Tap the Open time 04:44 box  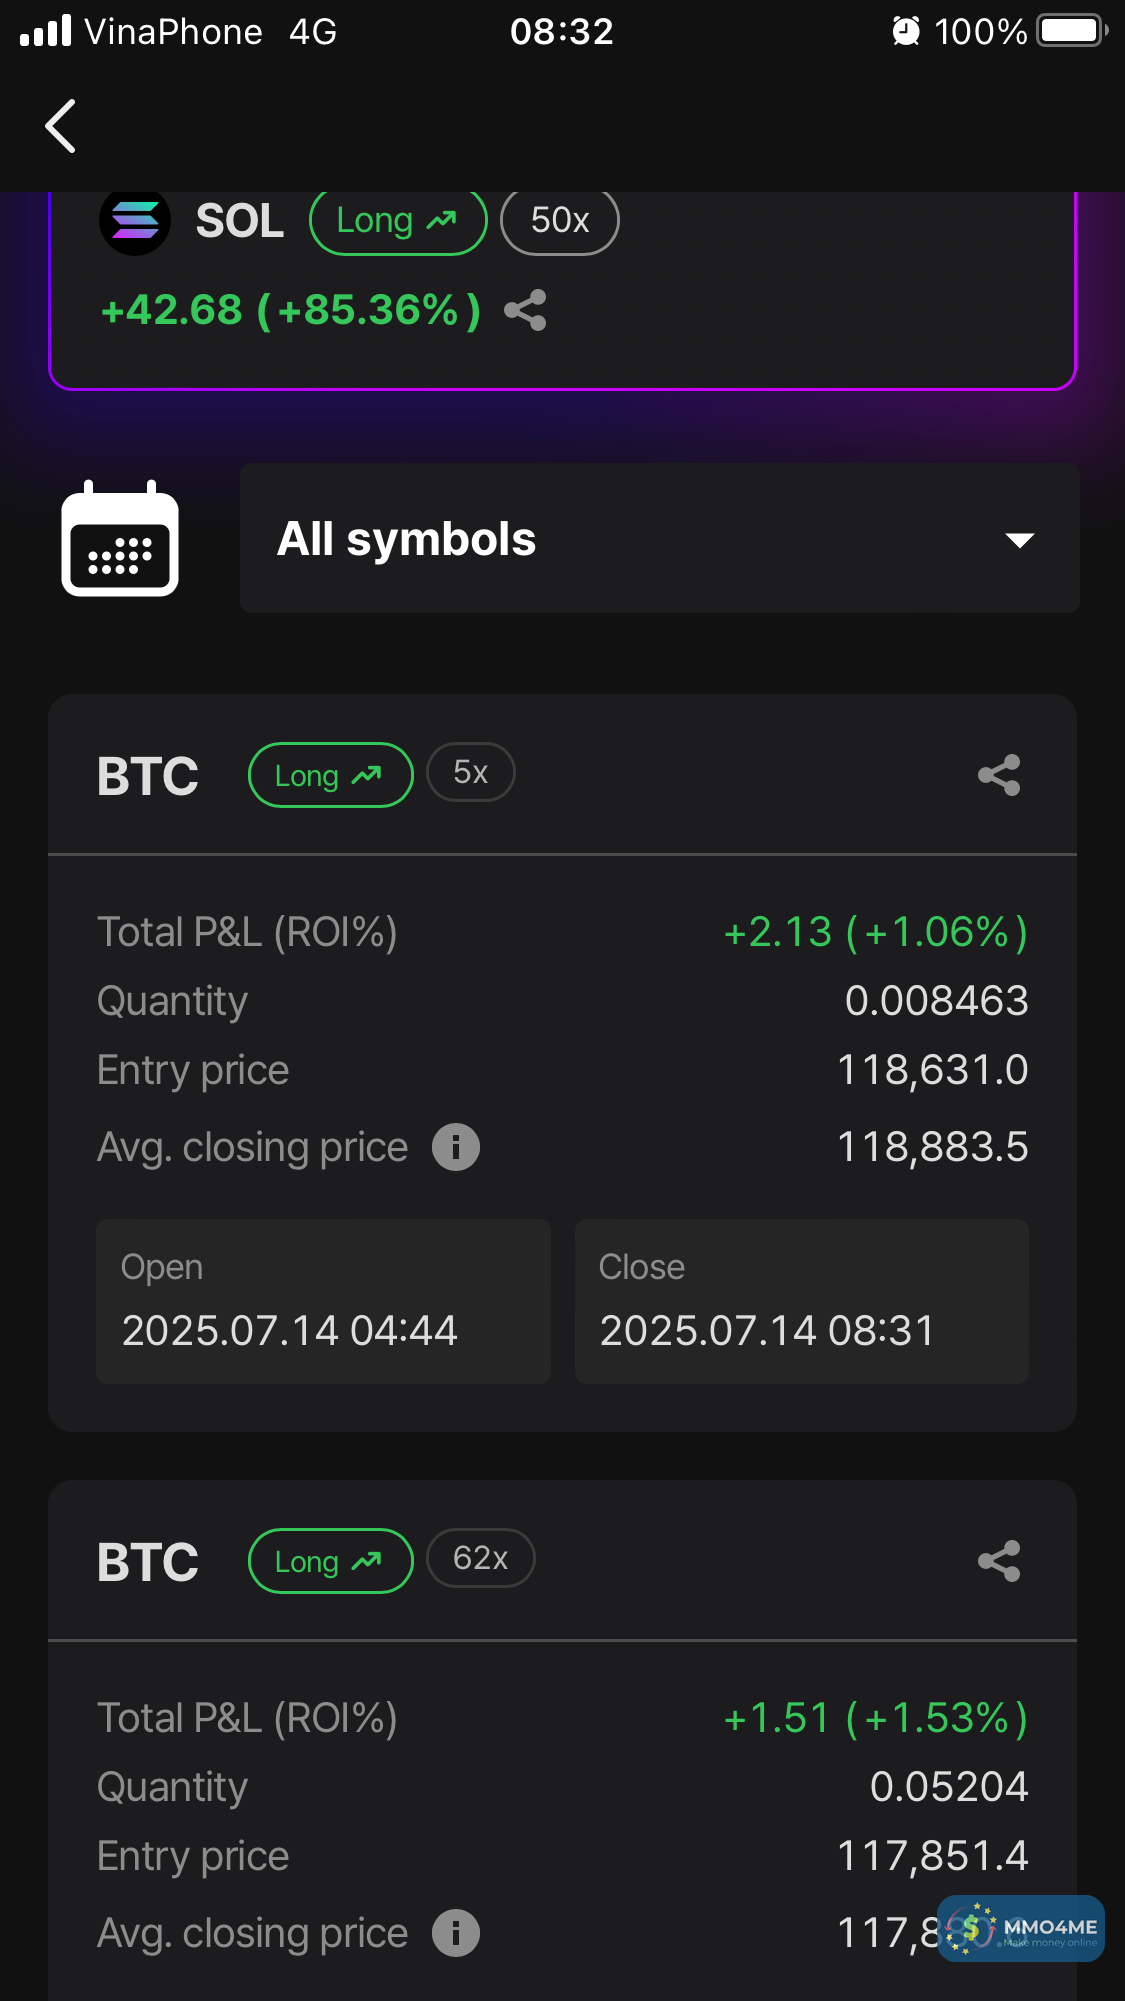click(323, 1301)
